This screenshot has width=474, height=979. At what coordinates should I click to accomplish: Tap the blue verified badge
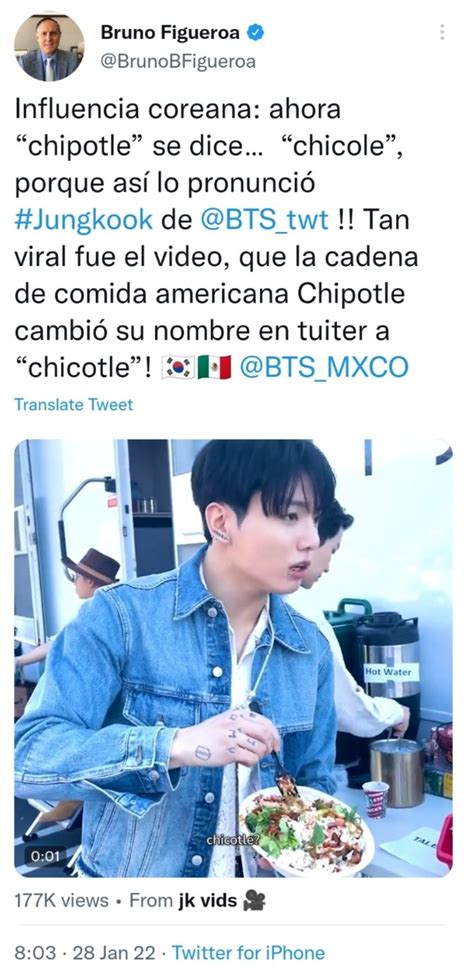255,33
